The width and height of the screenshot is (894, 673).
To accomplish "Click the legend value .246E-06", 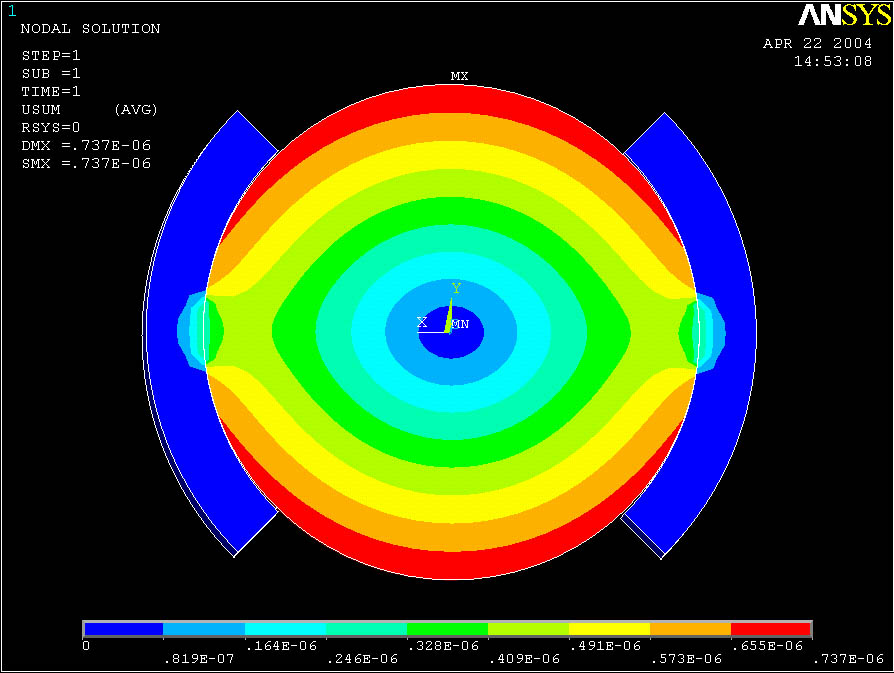I will (x=361, y=659).
